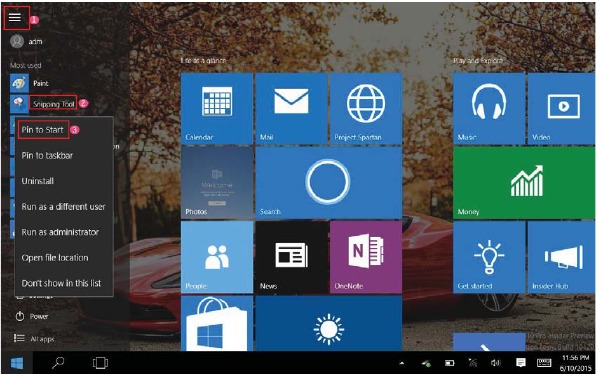Choose Pin to taskbar
The width and height of the screenshot is (597, 376).
[47, 155]
